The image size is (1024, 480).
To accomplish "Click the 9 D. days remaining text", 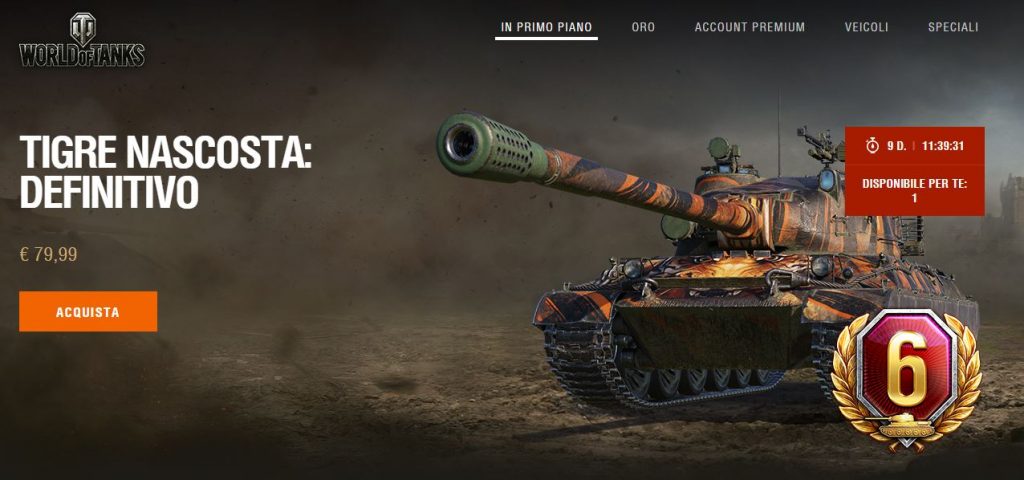I will tap(896, 146).
